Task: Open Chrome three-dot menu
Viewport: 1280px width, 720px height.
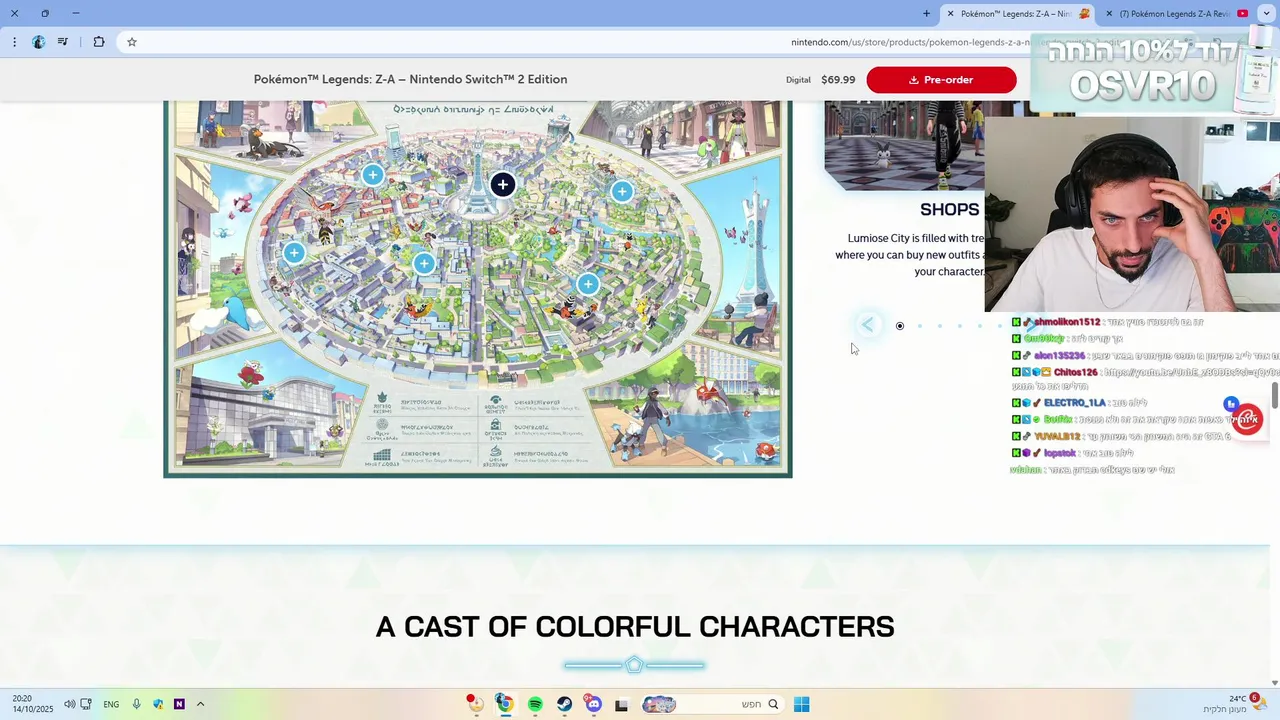Action: [14, 42]
